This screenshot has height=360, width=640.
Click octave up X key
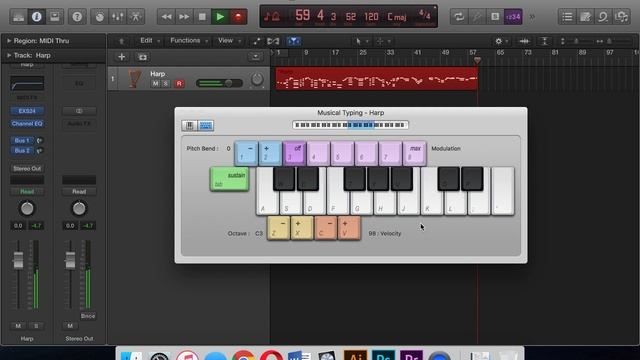click(x=302, y=228)
